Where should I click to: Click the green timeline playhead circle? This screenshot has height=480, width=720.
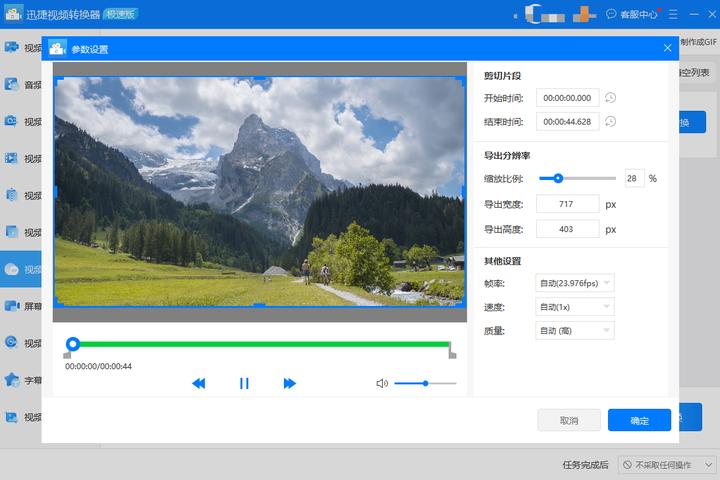click(x=73, y=344)
